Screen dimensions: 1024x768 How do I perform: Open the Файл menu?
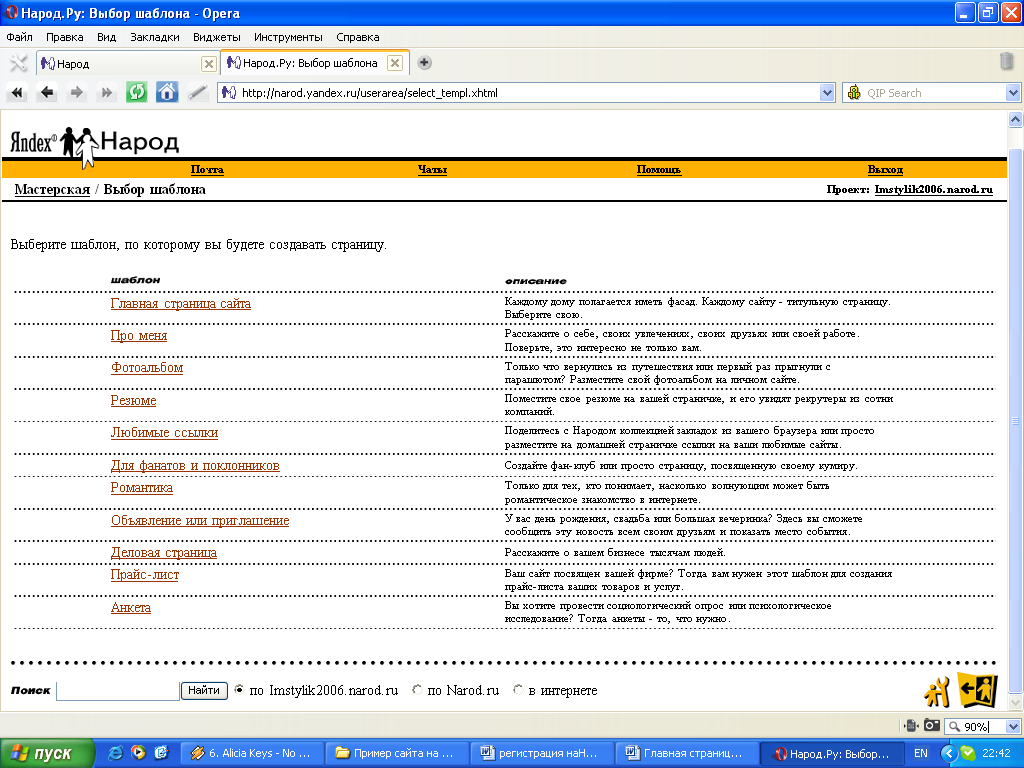20,37
